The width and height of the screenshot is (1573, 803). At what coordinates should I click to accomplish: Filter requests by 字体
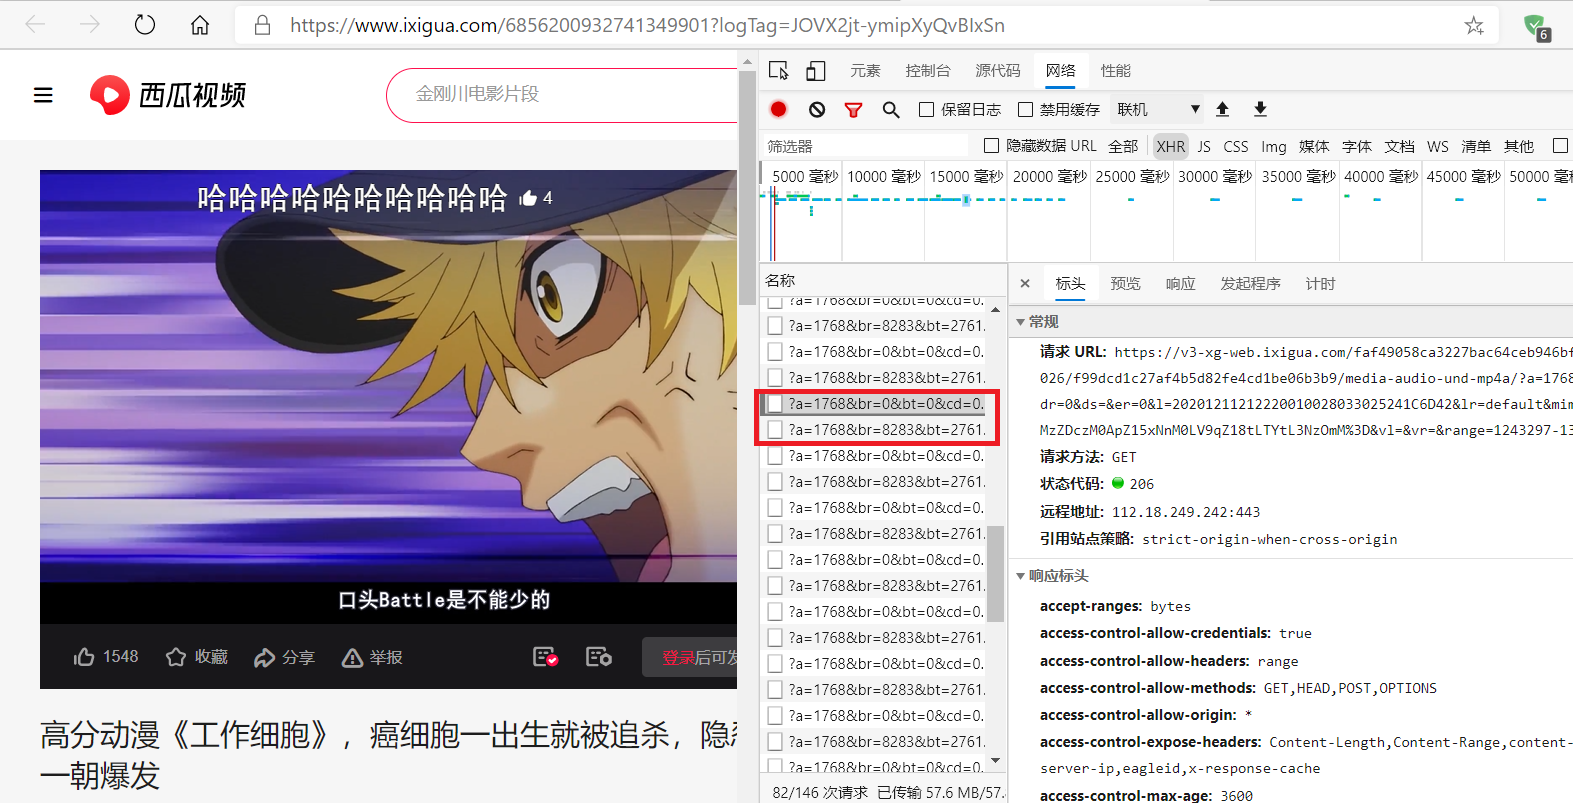click(1357, 146)
